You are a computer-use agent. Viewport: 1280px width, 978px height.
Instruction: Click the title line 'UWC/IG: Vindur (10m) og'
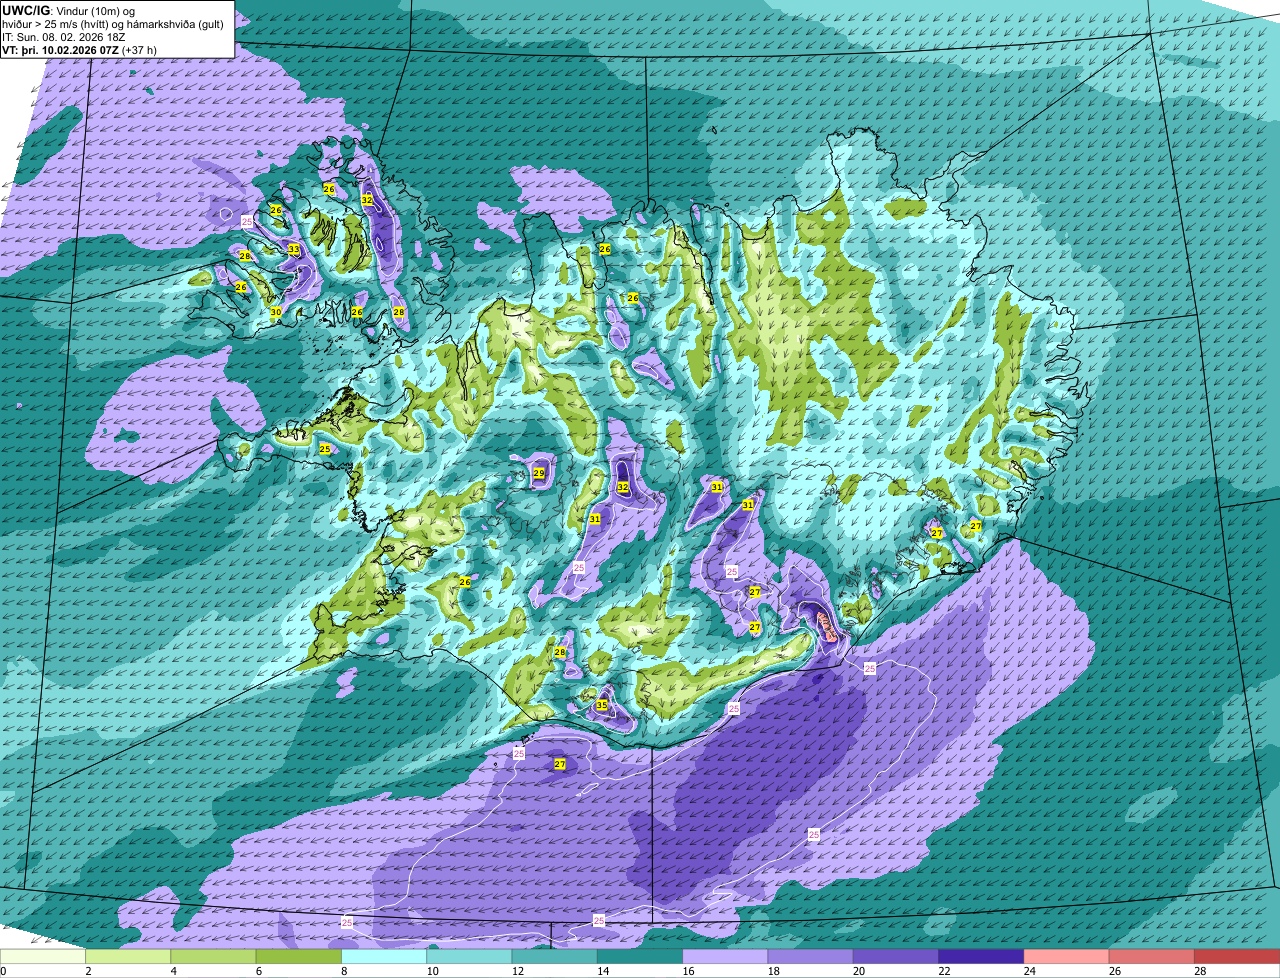coord(68,10)
